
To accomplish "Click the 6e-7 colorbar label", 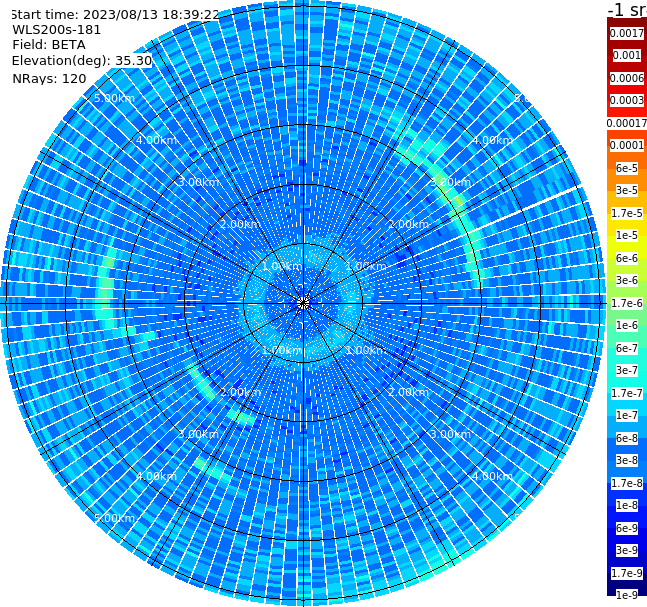I will (627, 348).
